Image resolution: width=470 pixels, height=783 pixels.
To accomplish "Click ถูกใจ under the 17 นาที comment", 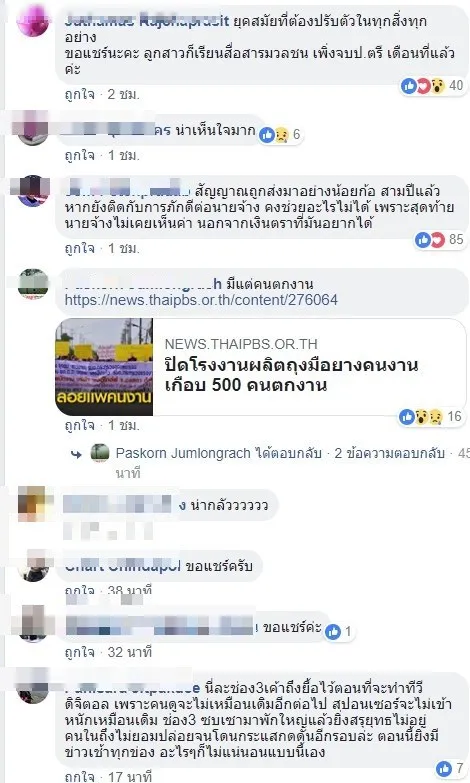I will click(79, 777).
